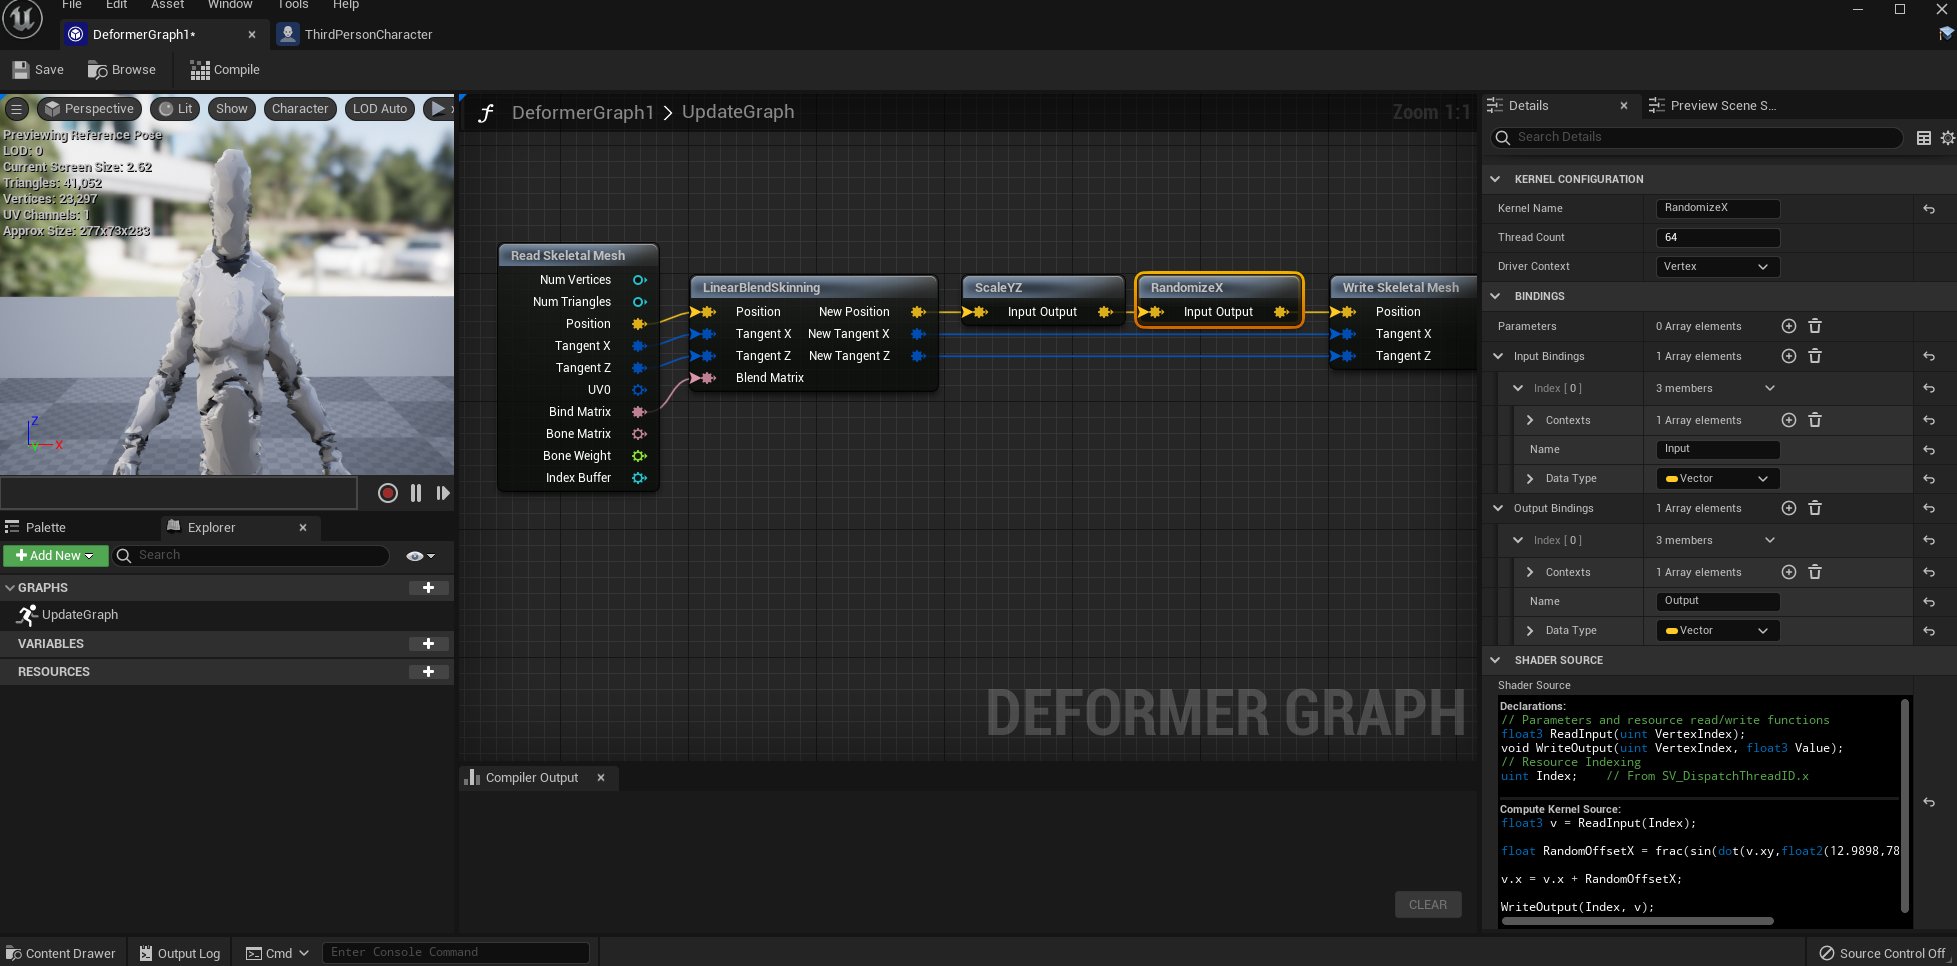Image resolution: width=1957 pixels, height=966 pixels.
Task: Open the Window menu
Action: (x=229, y=5)
